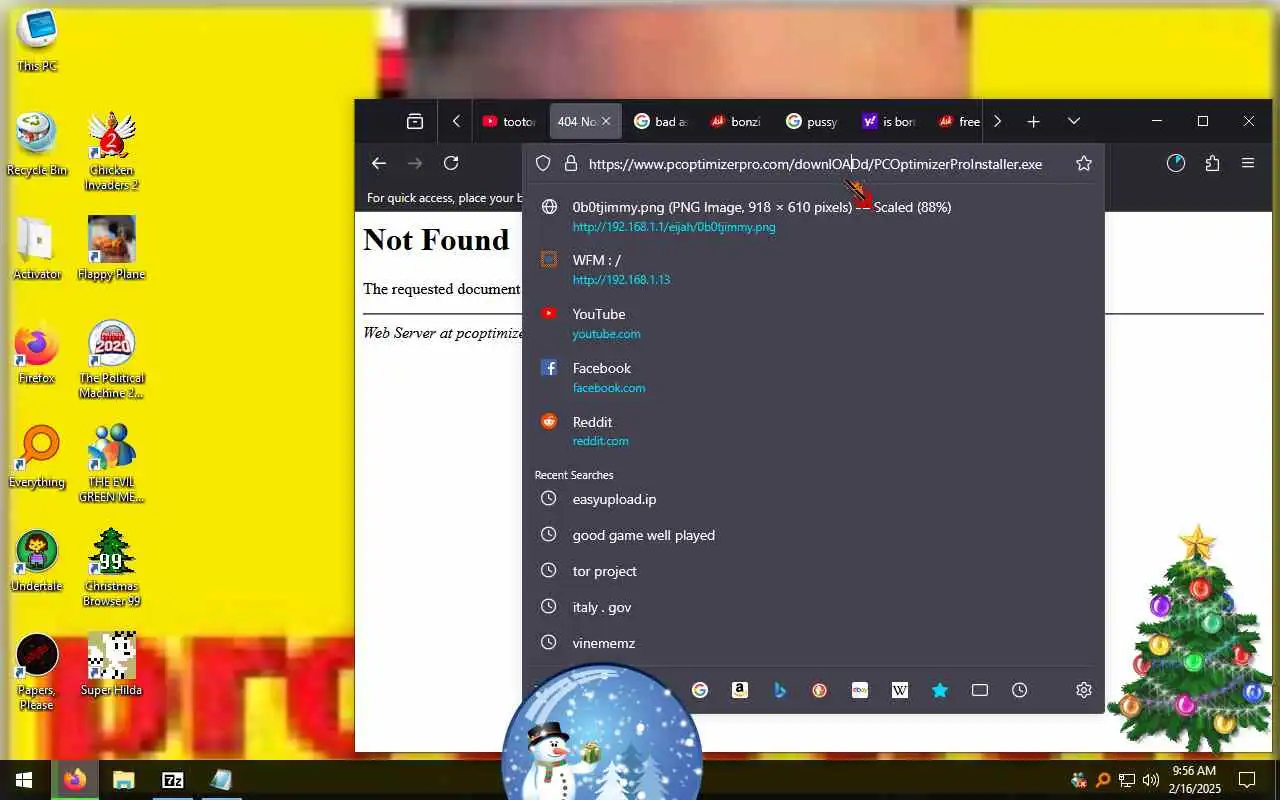
Task: Open the Chicken Invaders 2 desktop shortcut
Action: [x=111, y=150]
